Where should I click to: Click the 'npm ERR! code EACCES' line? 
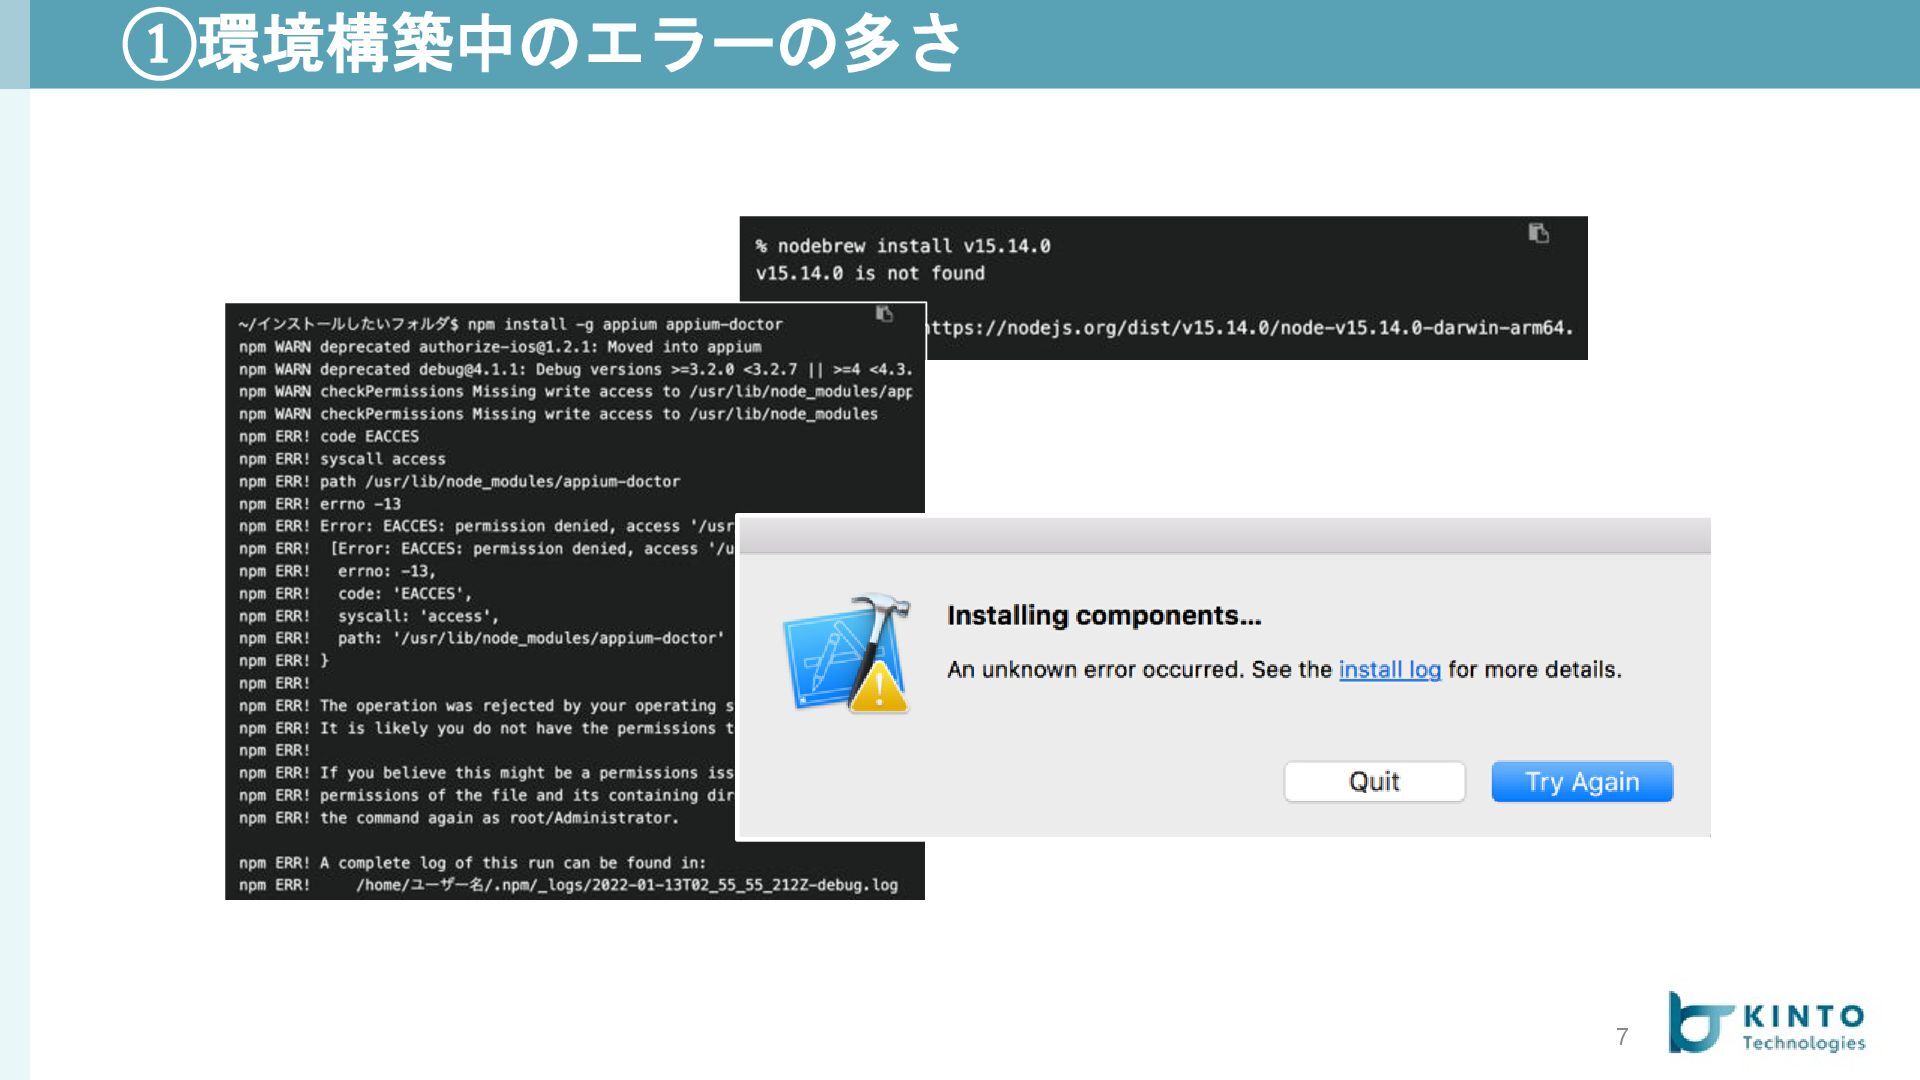[x=329, y=436]
